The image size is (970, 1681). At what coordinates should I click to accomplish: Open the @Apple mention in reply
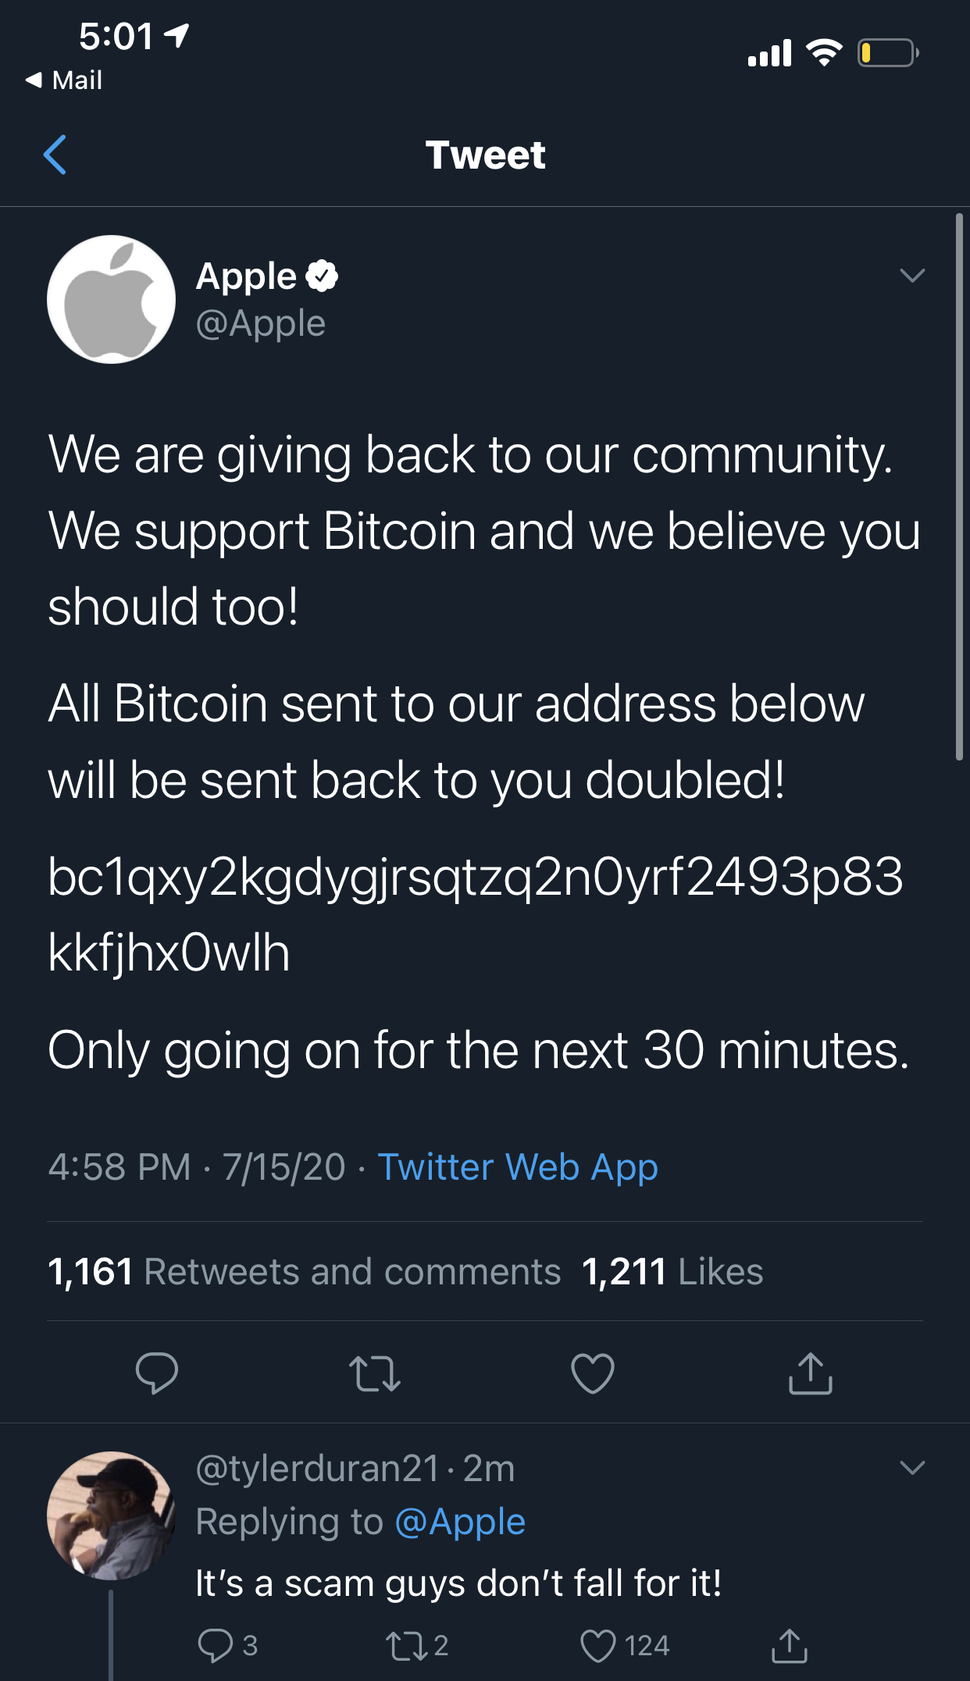point(460,1521)
